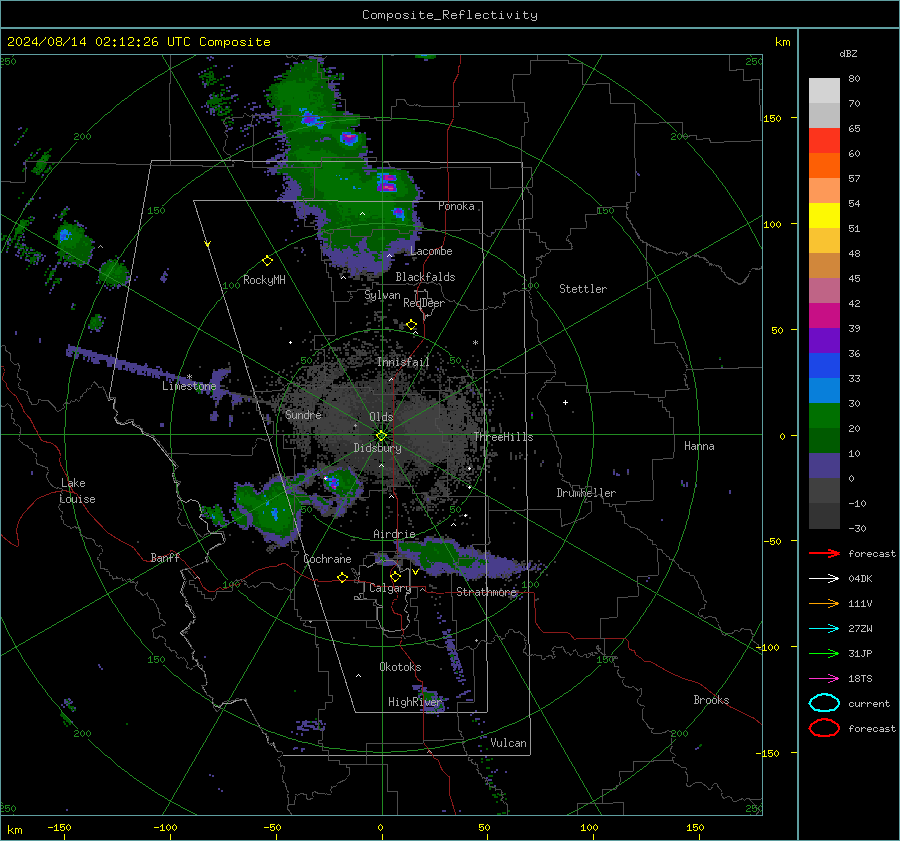Viewport: 900px width, 841px height.
Task: Click the Sundre town label
Action: pyautogui.click(x=303, y=414)
